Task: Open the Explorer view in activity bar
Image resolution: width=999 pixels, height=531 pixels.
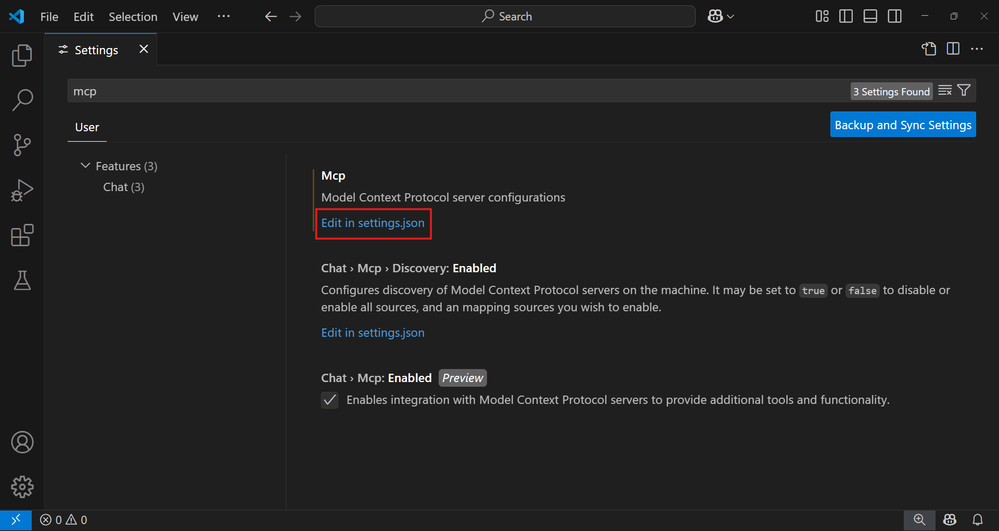Action: pyautogui.click(x=22, y=55)
